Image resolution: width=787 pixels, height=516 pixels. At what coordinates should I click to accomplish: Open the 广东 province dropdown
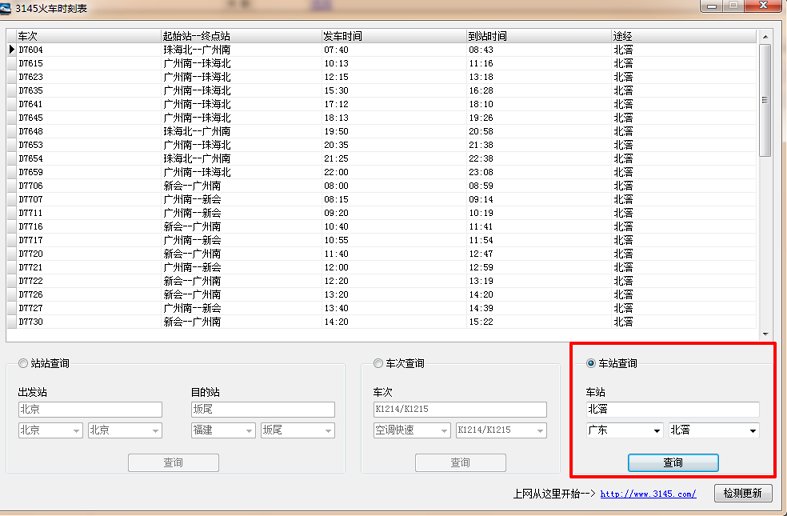click(x=624, y=430)
